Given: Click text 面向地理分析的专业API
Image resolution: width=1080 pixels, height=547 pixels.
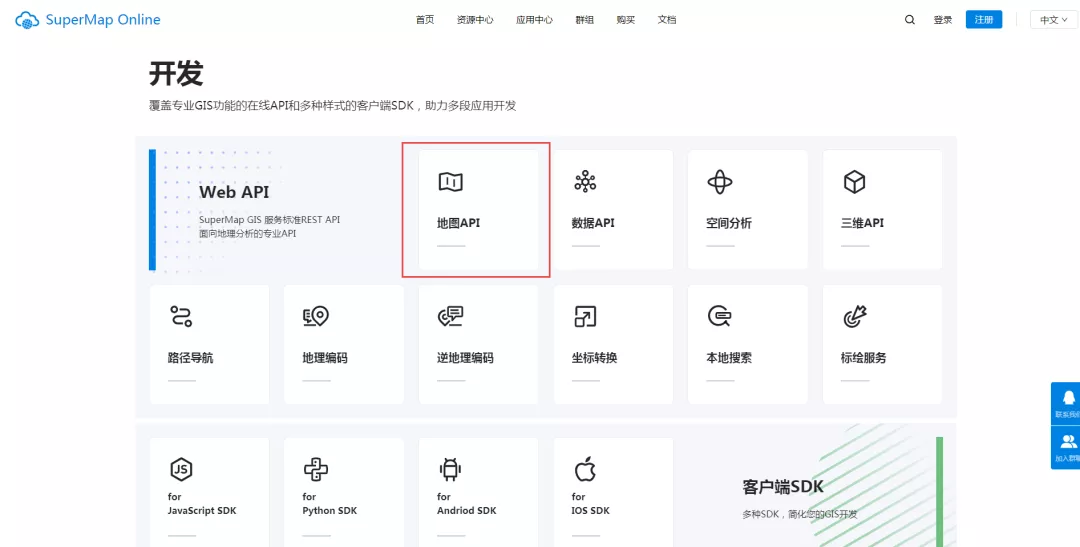Looking at the screenshot, I should 247,234.
